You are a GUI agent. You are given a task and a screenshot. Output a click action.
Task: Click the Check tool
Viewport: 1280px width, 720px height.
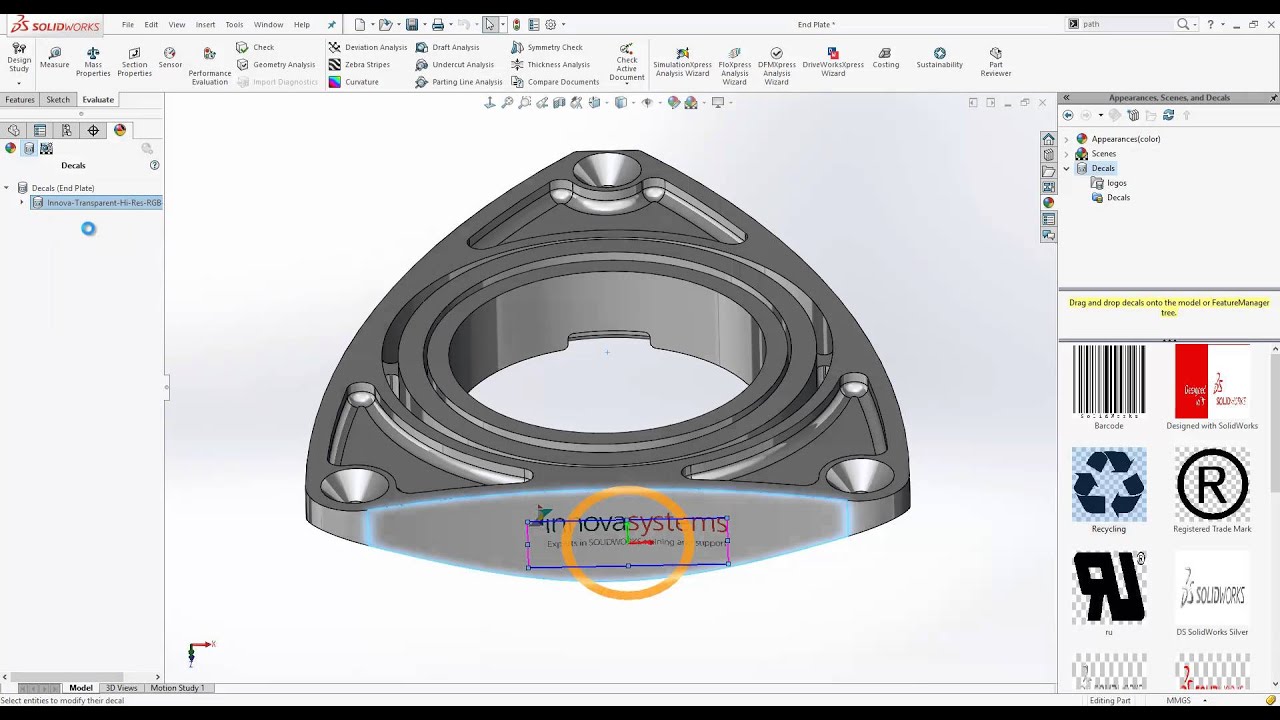point(255,47)
